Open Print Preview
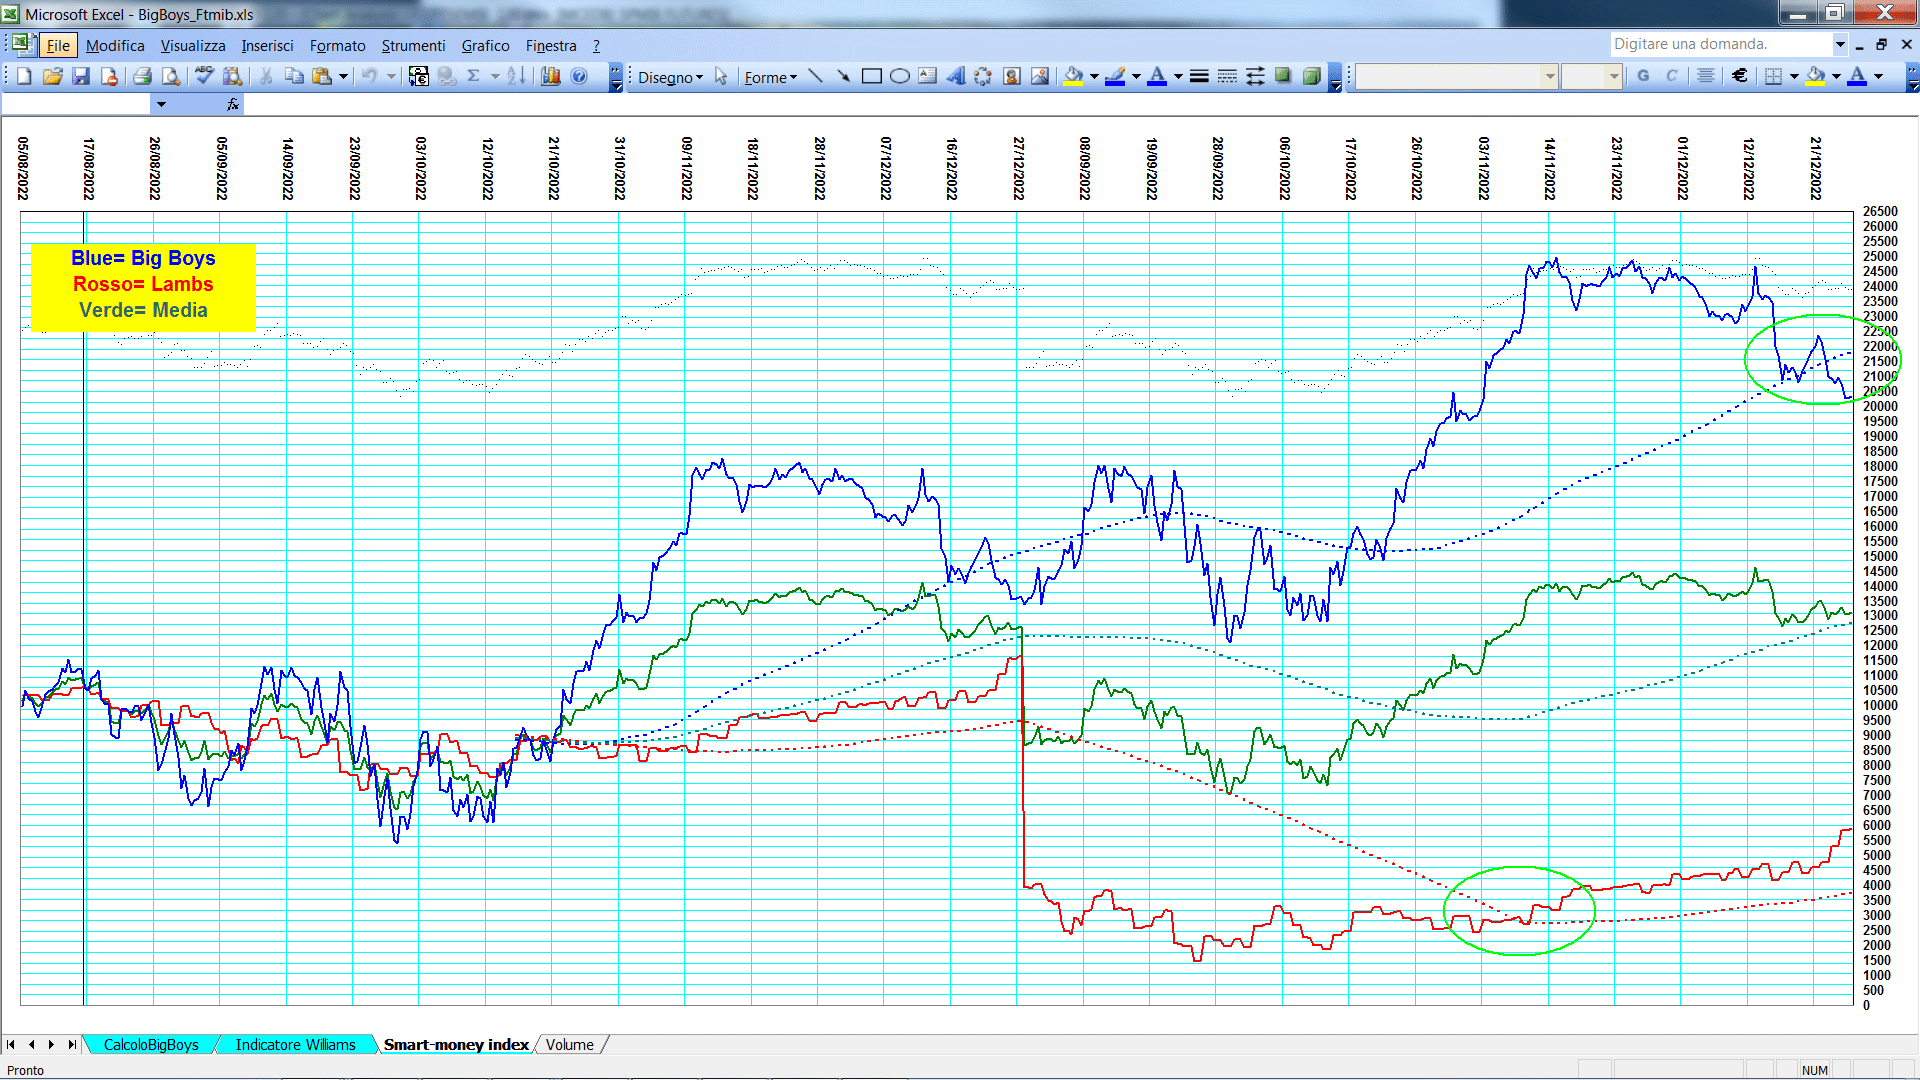 (171, 76)
